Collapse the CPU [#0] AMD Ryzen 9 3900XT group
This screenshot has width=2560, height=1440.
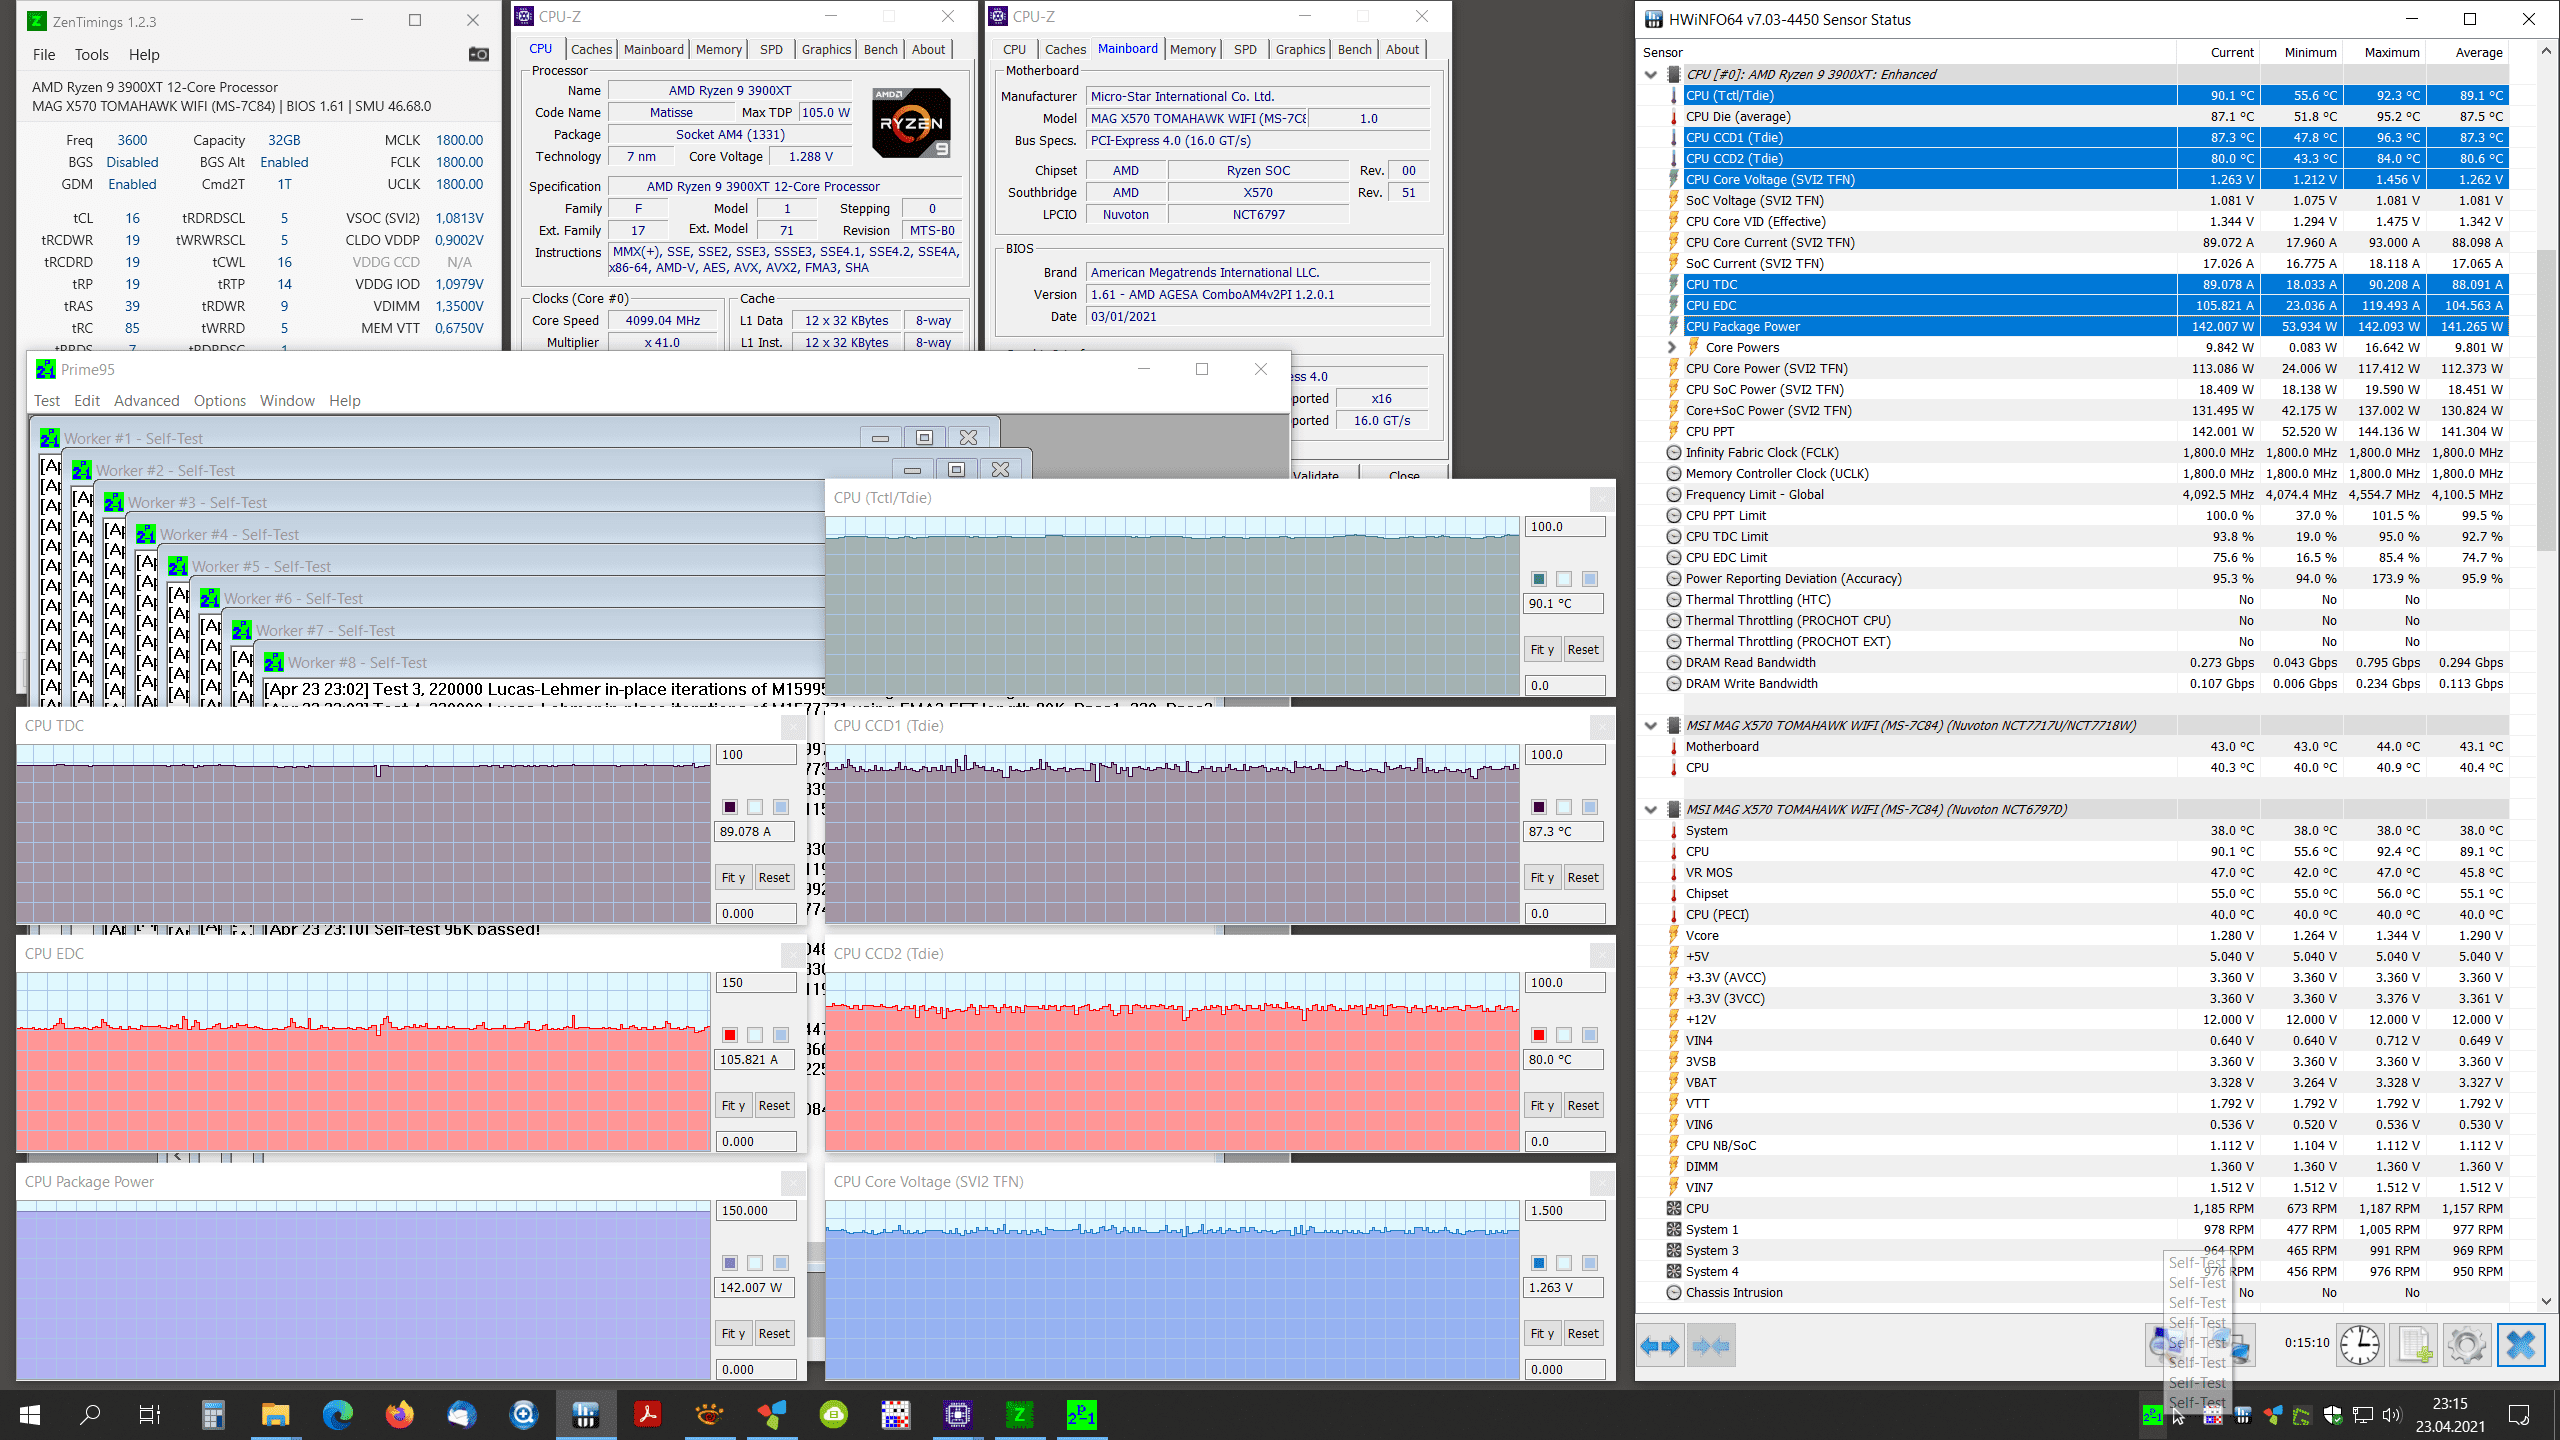click(1651, 74)
